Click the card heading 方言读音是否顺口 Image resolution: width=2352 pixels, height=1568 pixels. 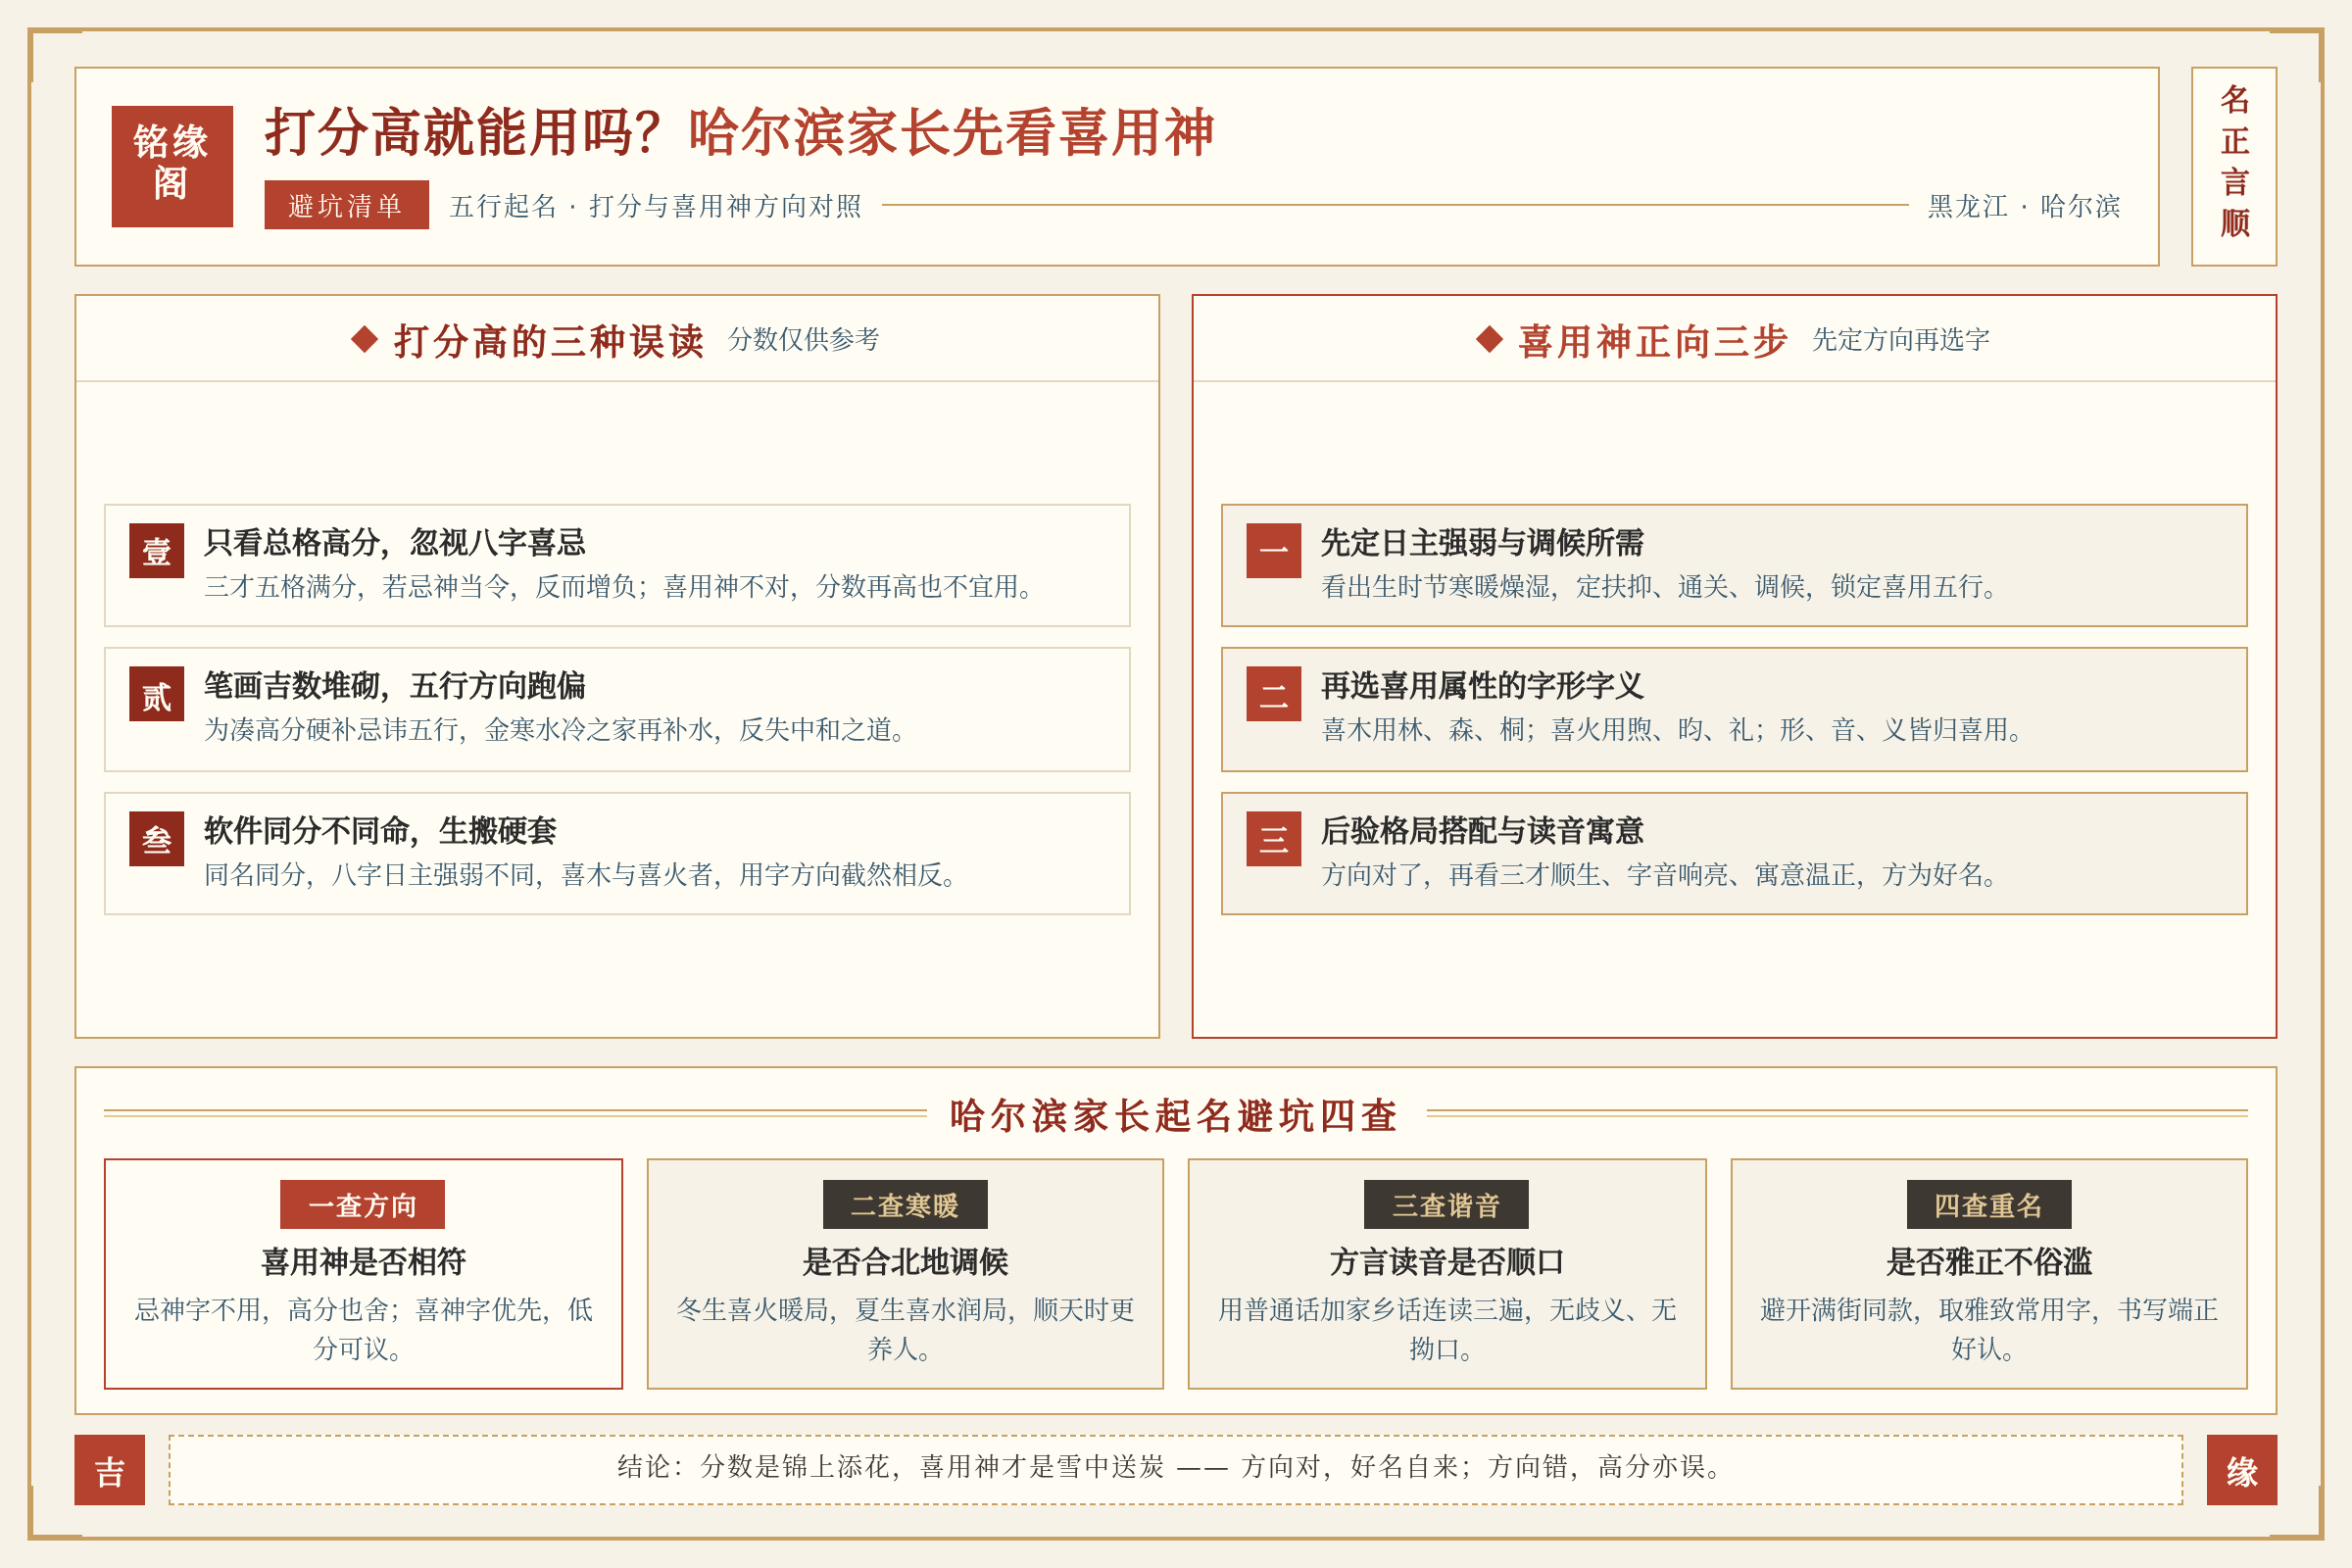1446,1262
